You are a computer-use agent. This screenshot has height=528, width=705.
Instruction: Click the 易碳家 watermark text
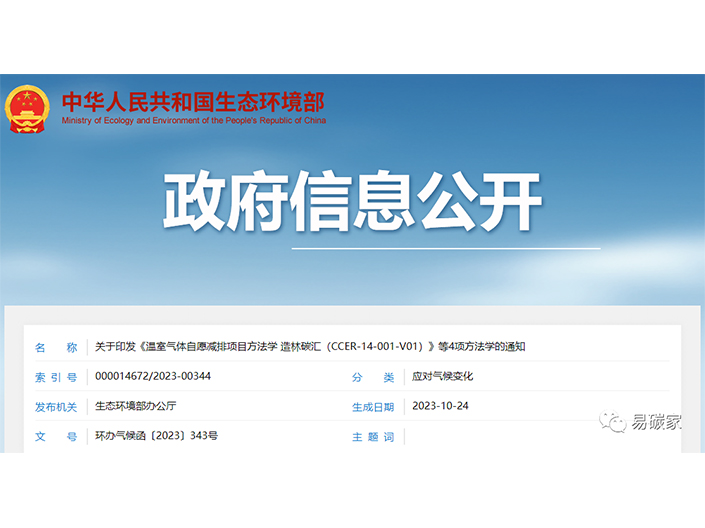[x=657, y=422]
